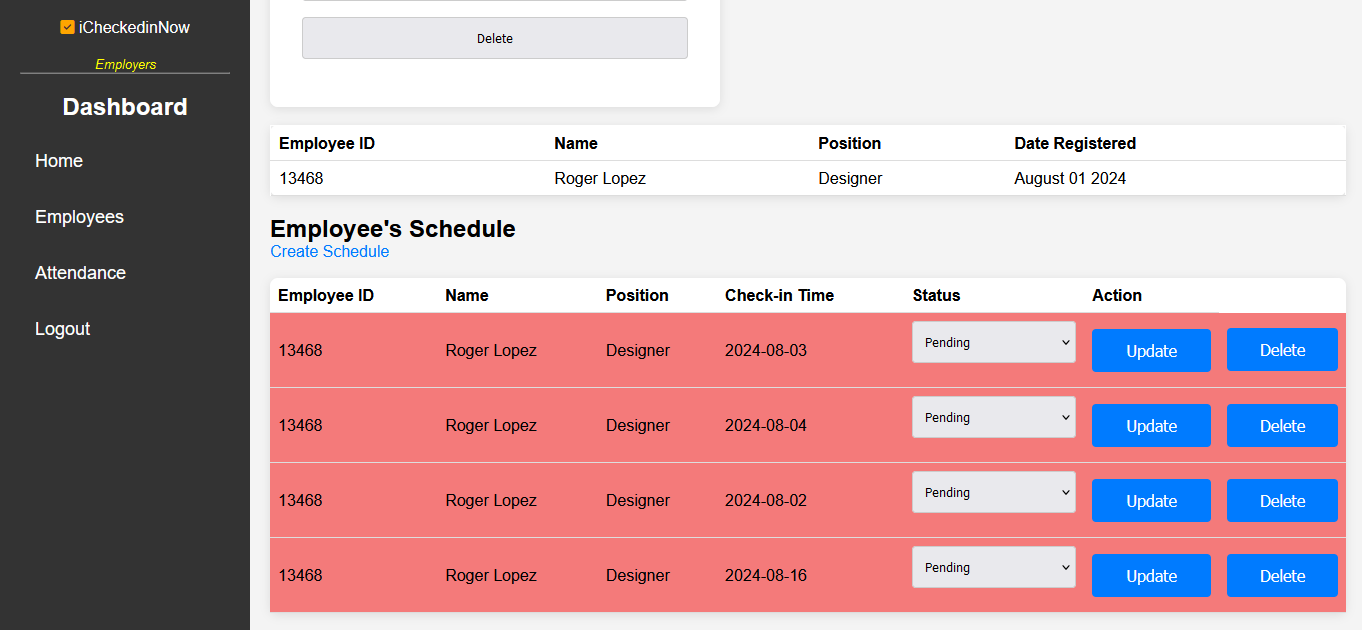The image size is (1362, 630).
Task: Select the Roger Lopez employee row
Action: (x=600, y=179)
